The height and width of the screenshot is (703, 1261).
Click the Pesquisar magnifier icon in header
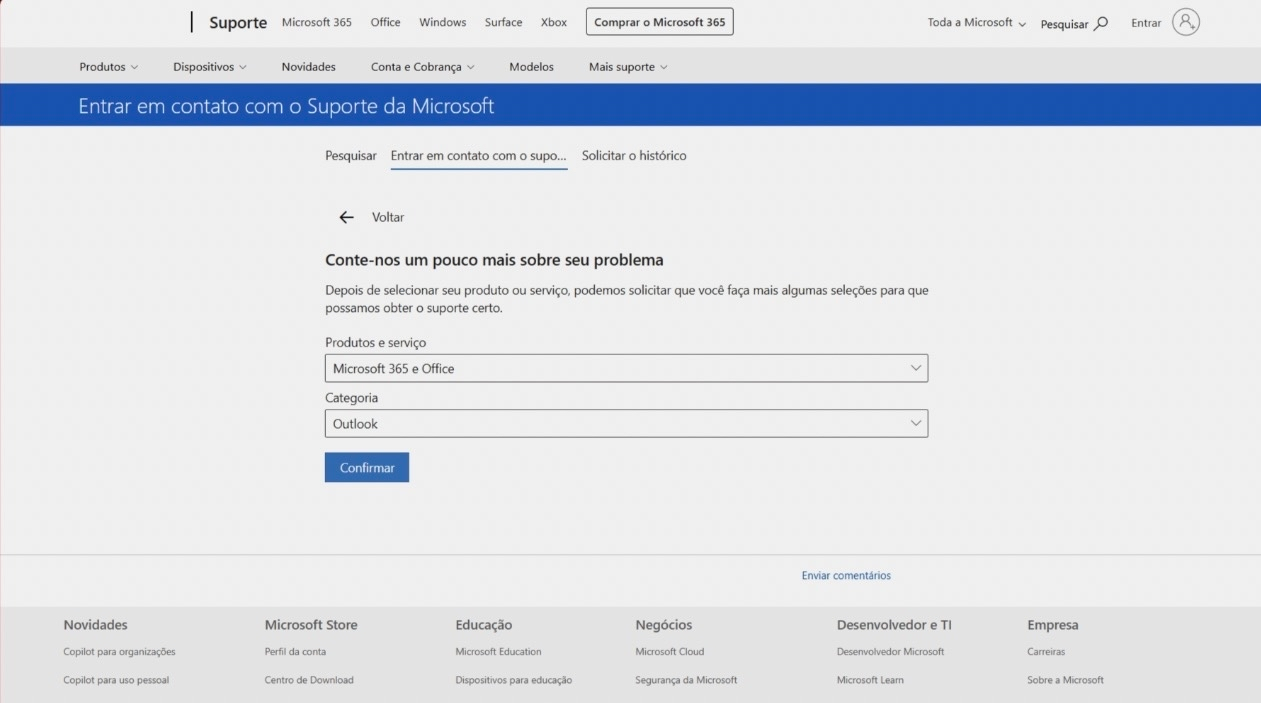click(1101, 23)
